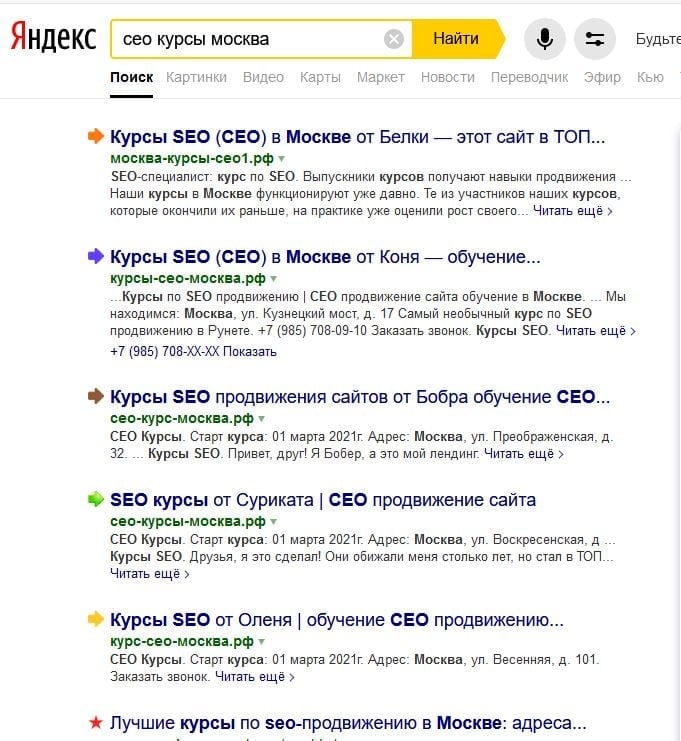Open the Переводчик tab
681x741 pixels.
(x=529, y=77)
